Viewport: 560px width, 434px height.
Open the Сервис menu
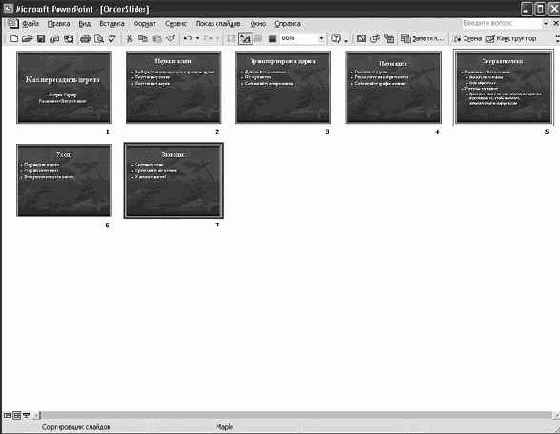tap(176, 24)
